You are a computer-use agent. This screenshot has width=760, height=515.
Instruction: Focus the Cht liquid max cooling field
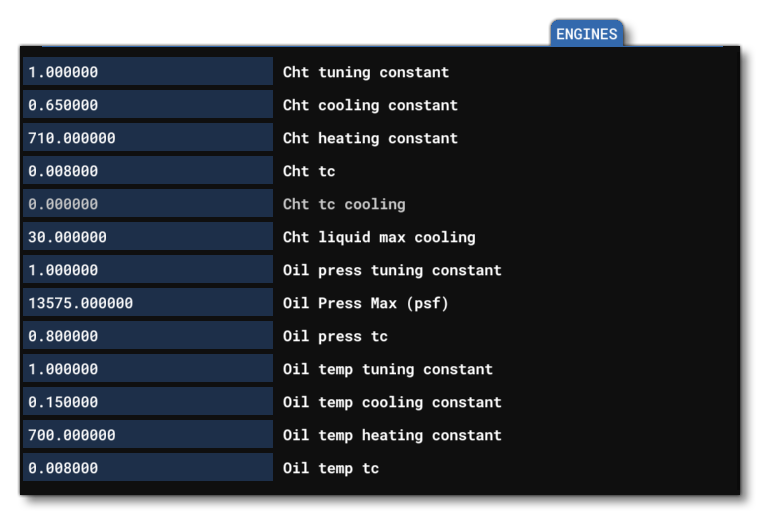(147, 237)
